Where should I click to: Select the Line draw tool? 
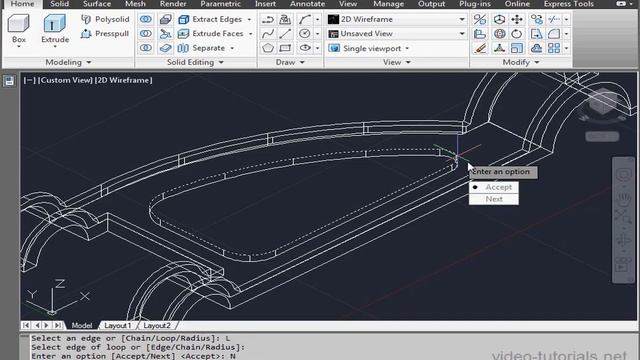pyautogui.click(x=285, y=33)
